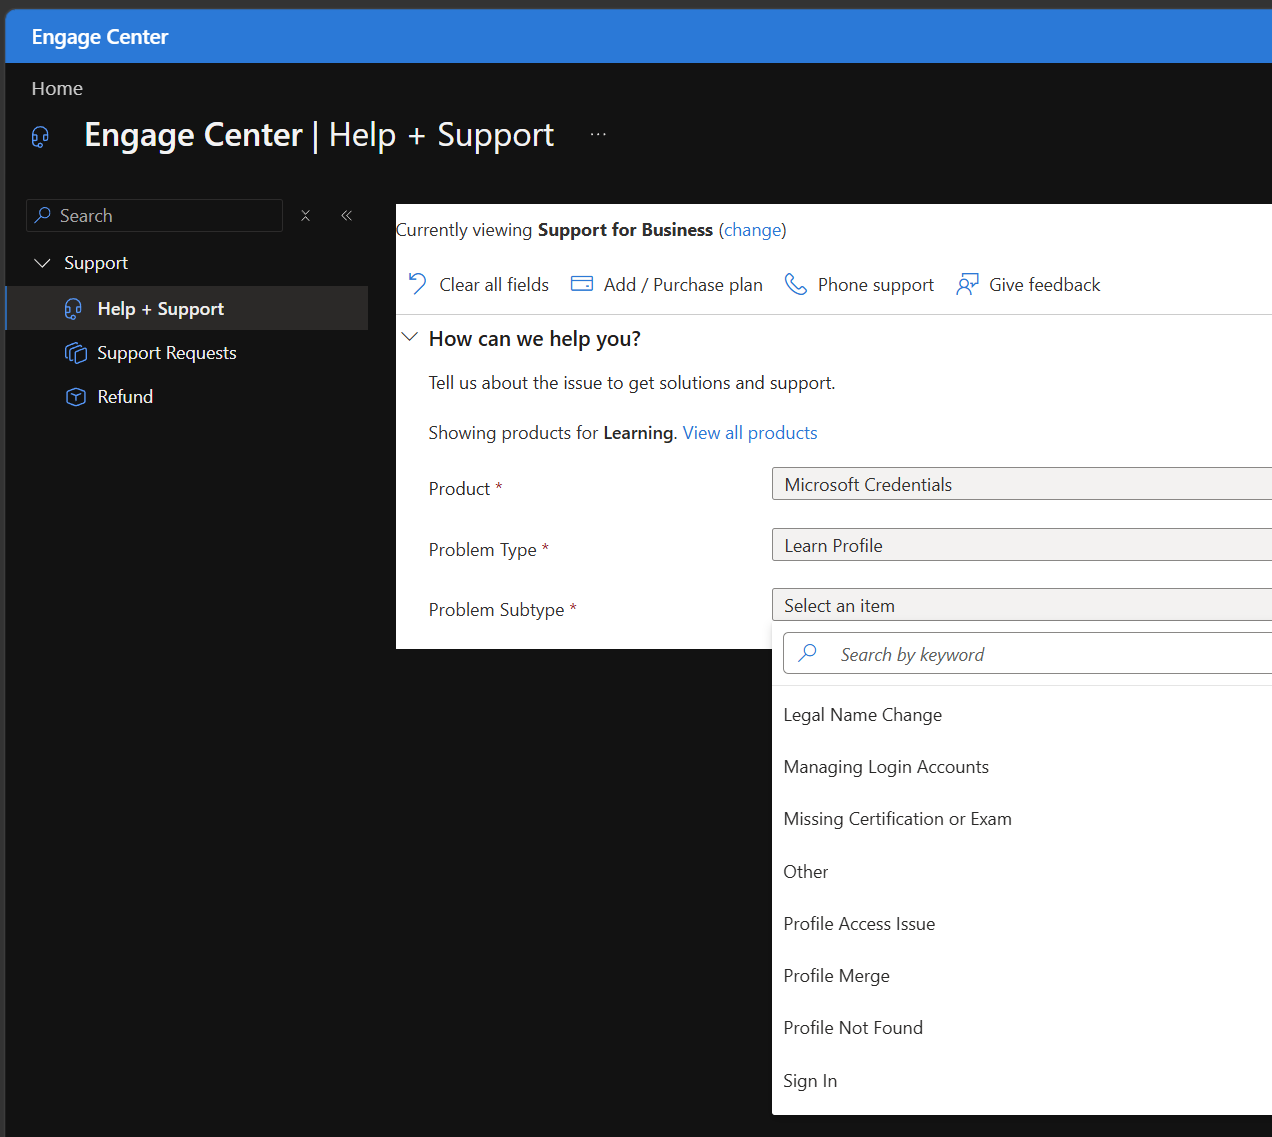Click the headset icon beside the page title
The height and width of the screenshot is (1137, 1272).
[40, 137]
